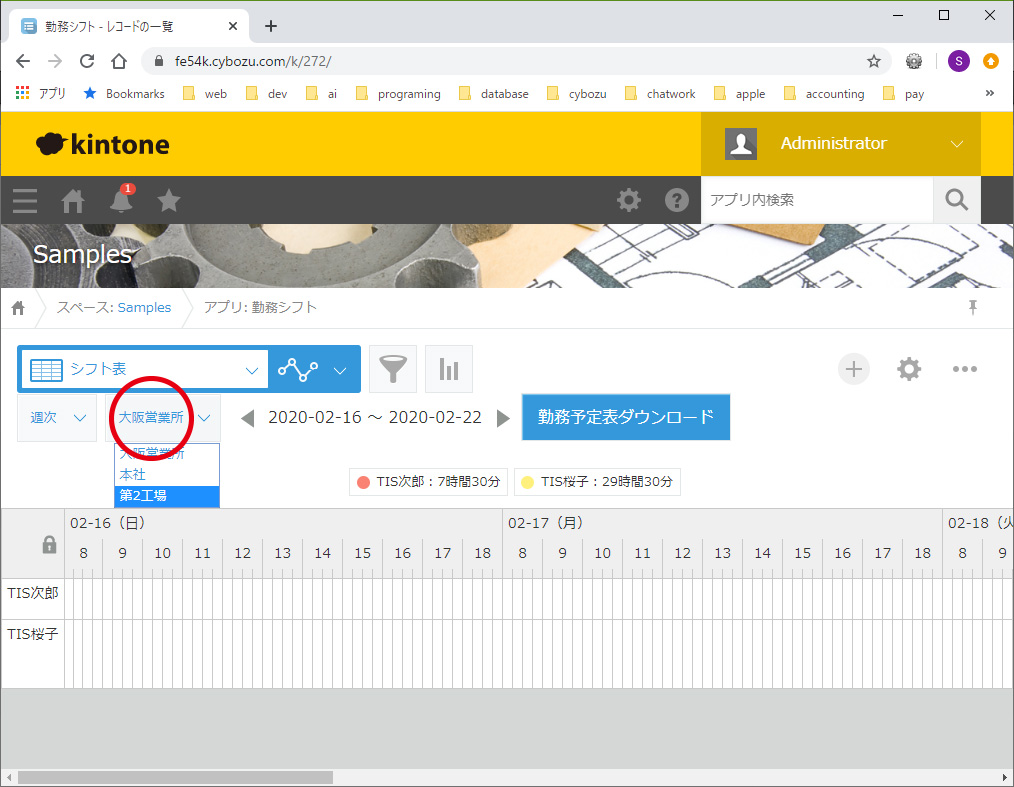This screenshot has height=787, width=1014.
Task: Select 本社 in the location list
Action: point(167,475)
